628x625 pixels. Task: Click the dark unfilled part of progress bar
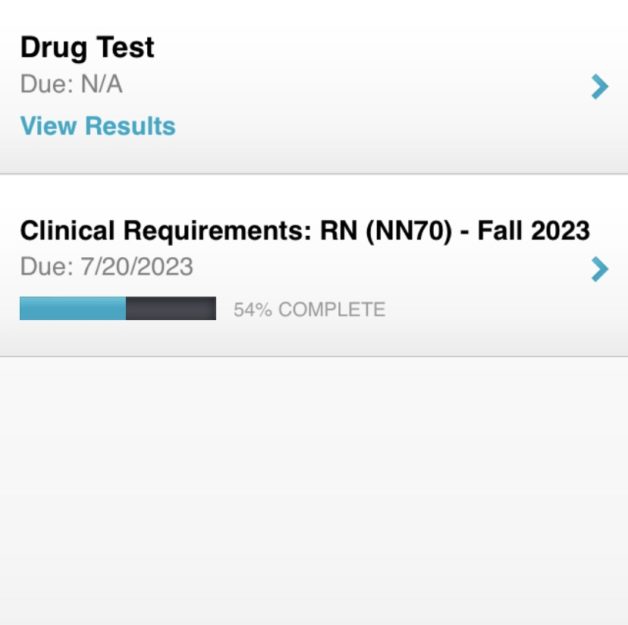[171, 309]
